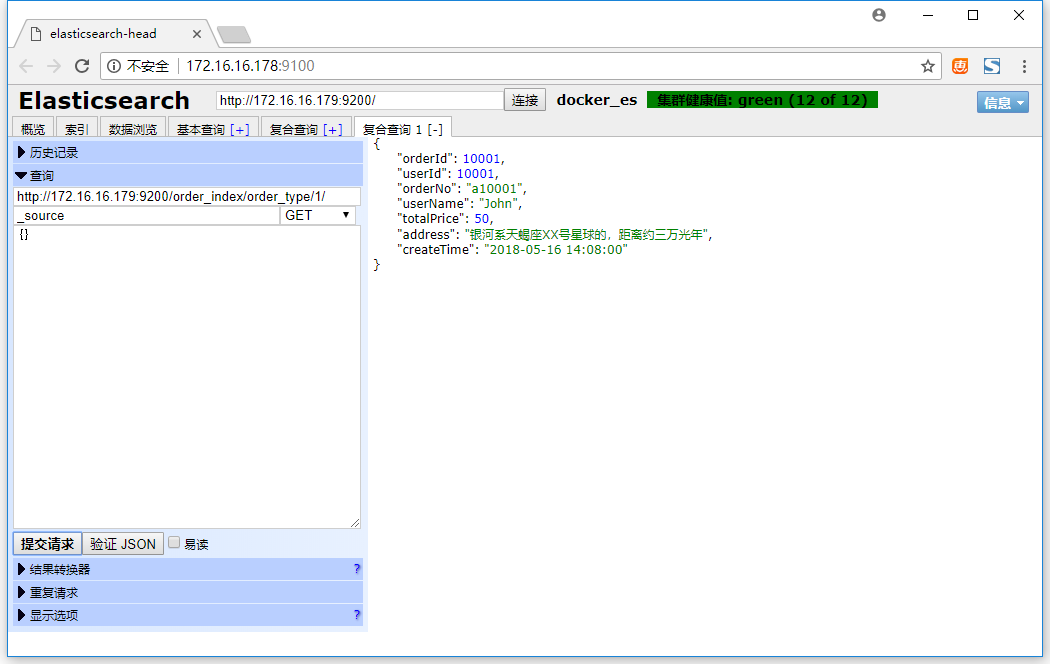Enable the 易读 checkbox
Screen dimensions: 1050x664
click(x=174, y=543)
